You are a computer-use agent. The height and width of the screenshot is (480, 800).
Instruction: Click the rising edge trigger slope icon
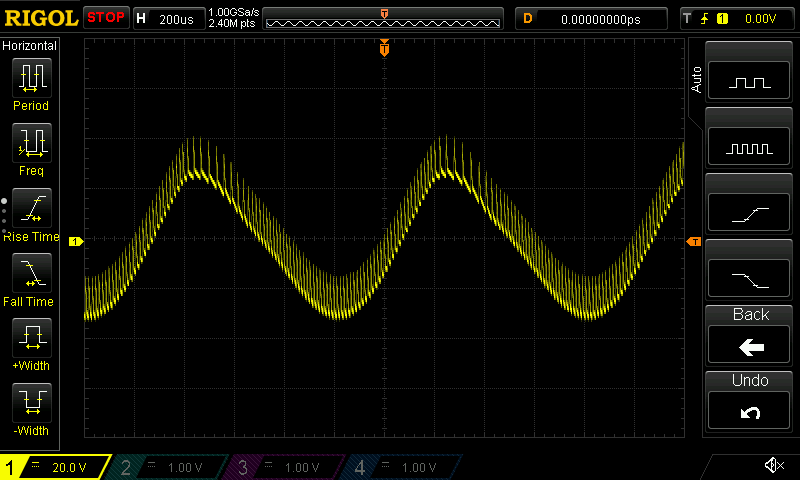pyautogui.click(x=705, y=19)
